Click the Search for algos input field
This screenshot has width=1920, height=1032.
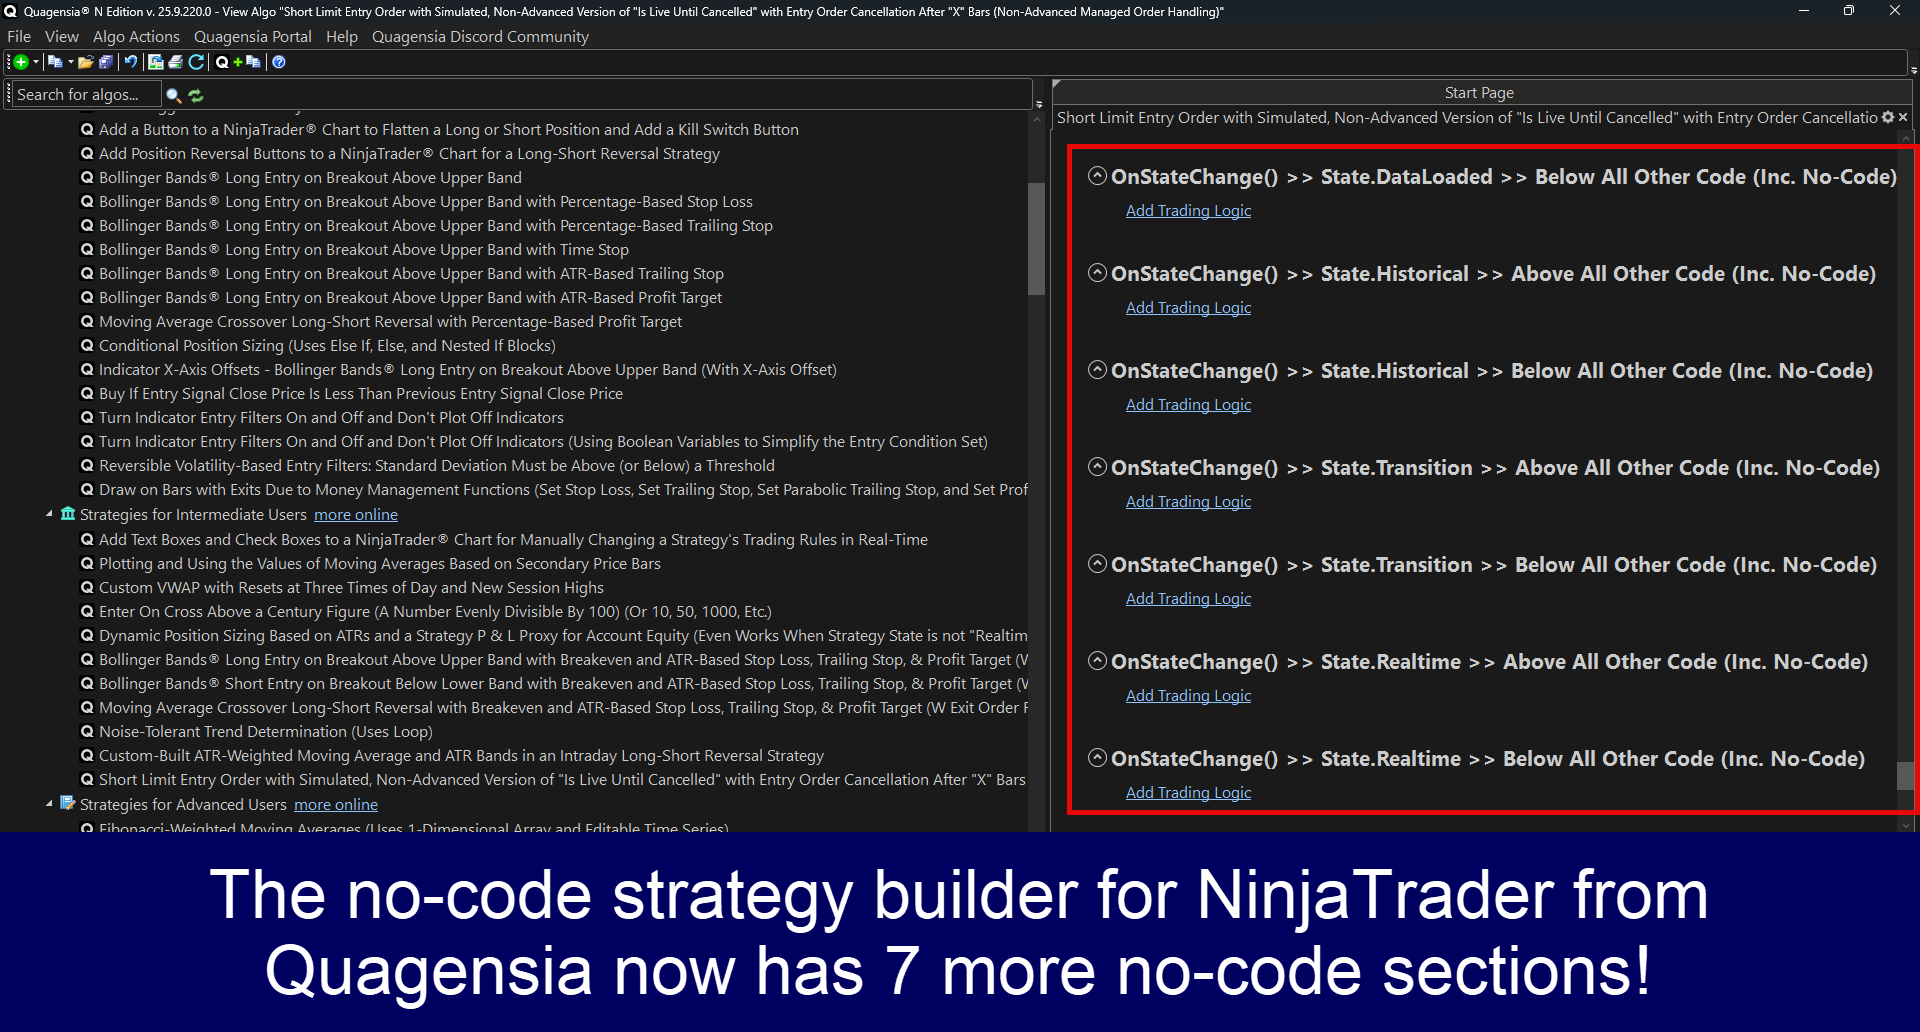86,94
